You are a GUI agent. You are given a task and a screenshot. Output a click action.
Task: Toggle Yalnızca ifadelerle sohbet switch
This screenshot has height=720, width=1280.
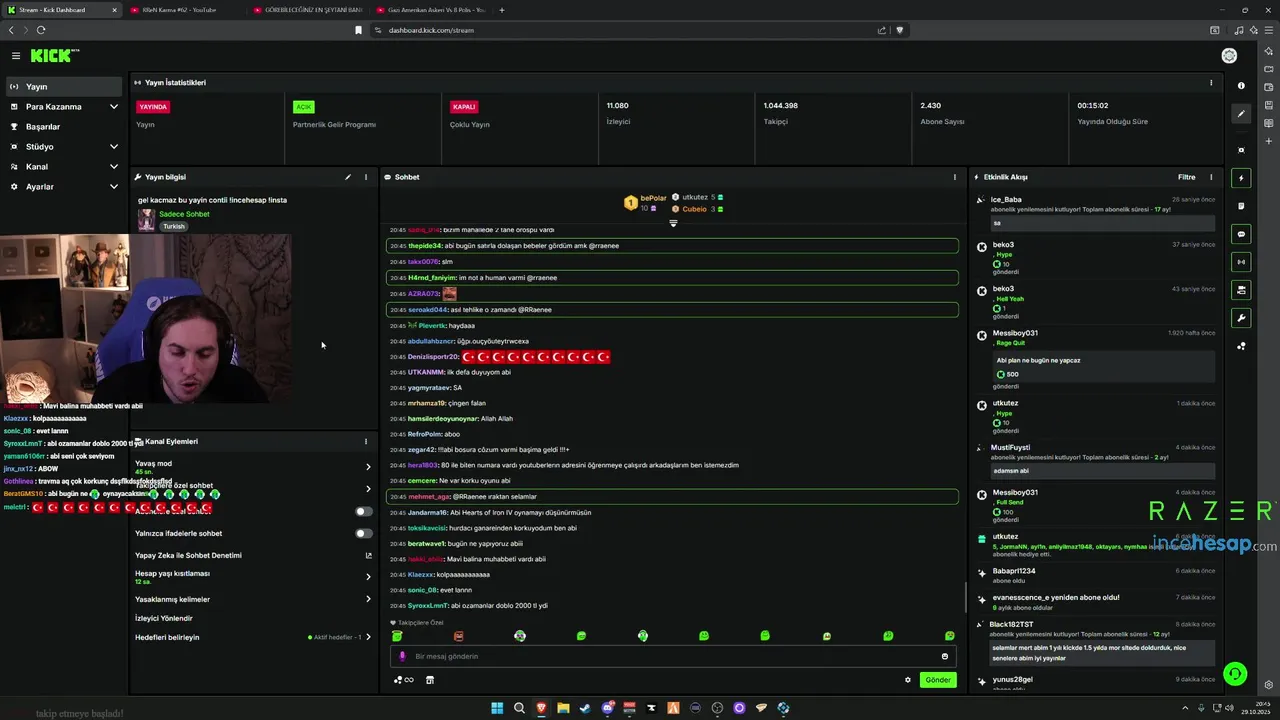tap(364, 533)
